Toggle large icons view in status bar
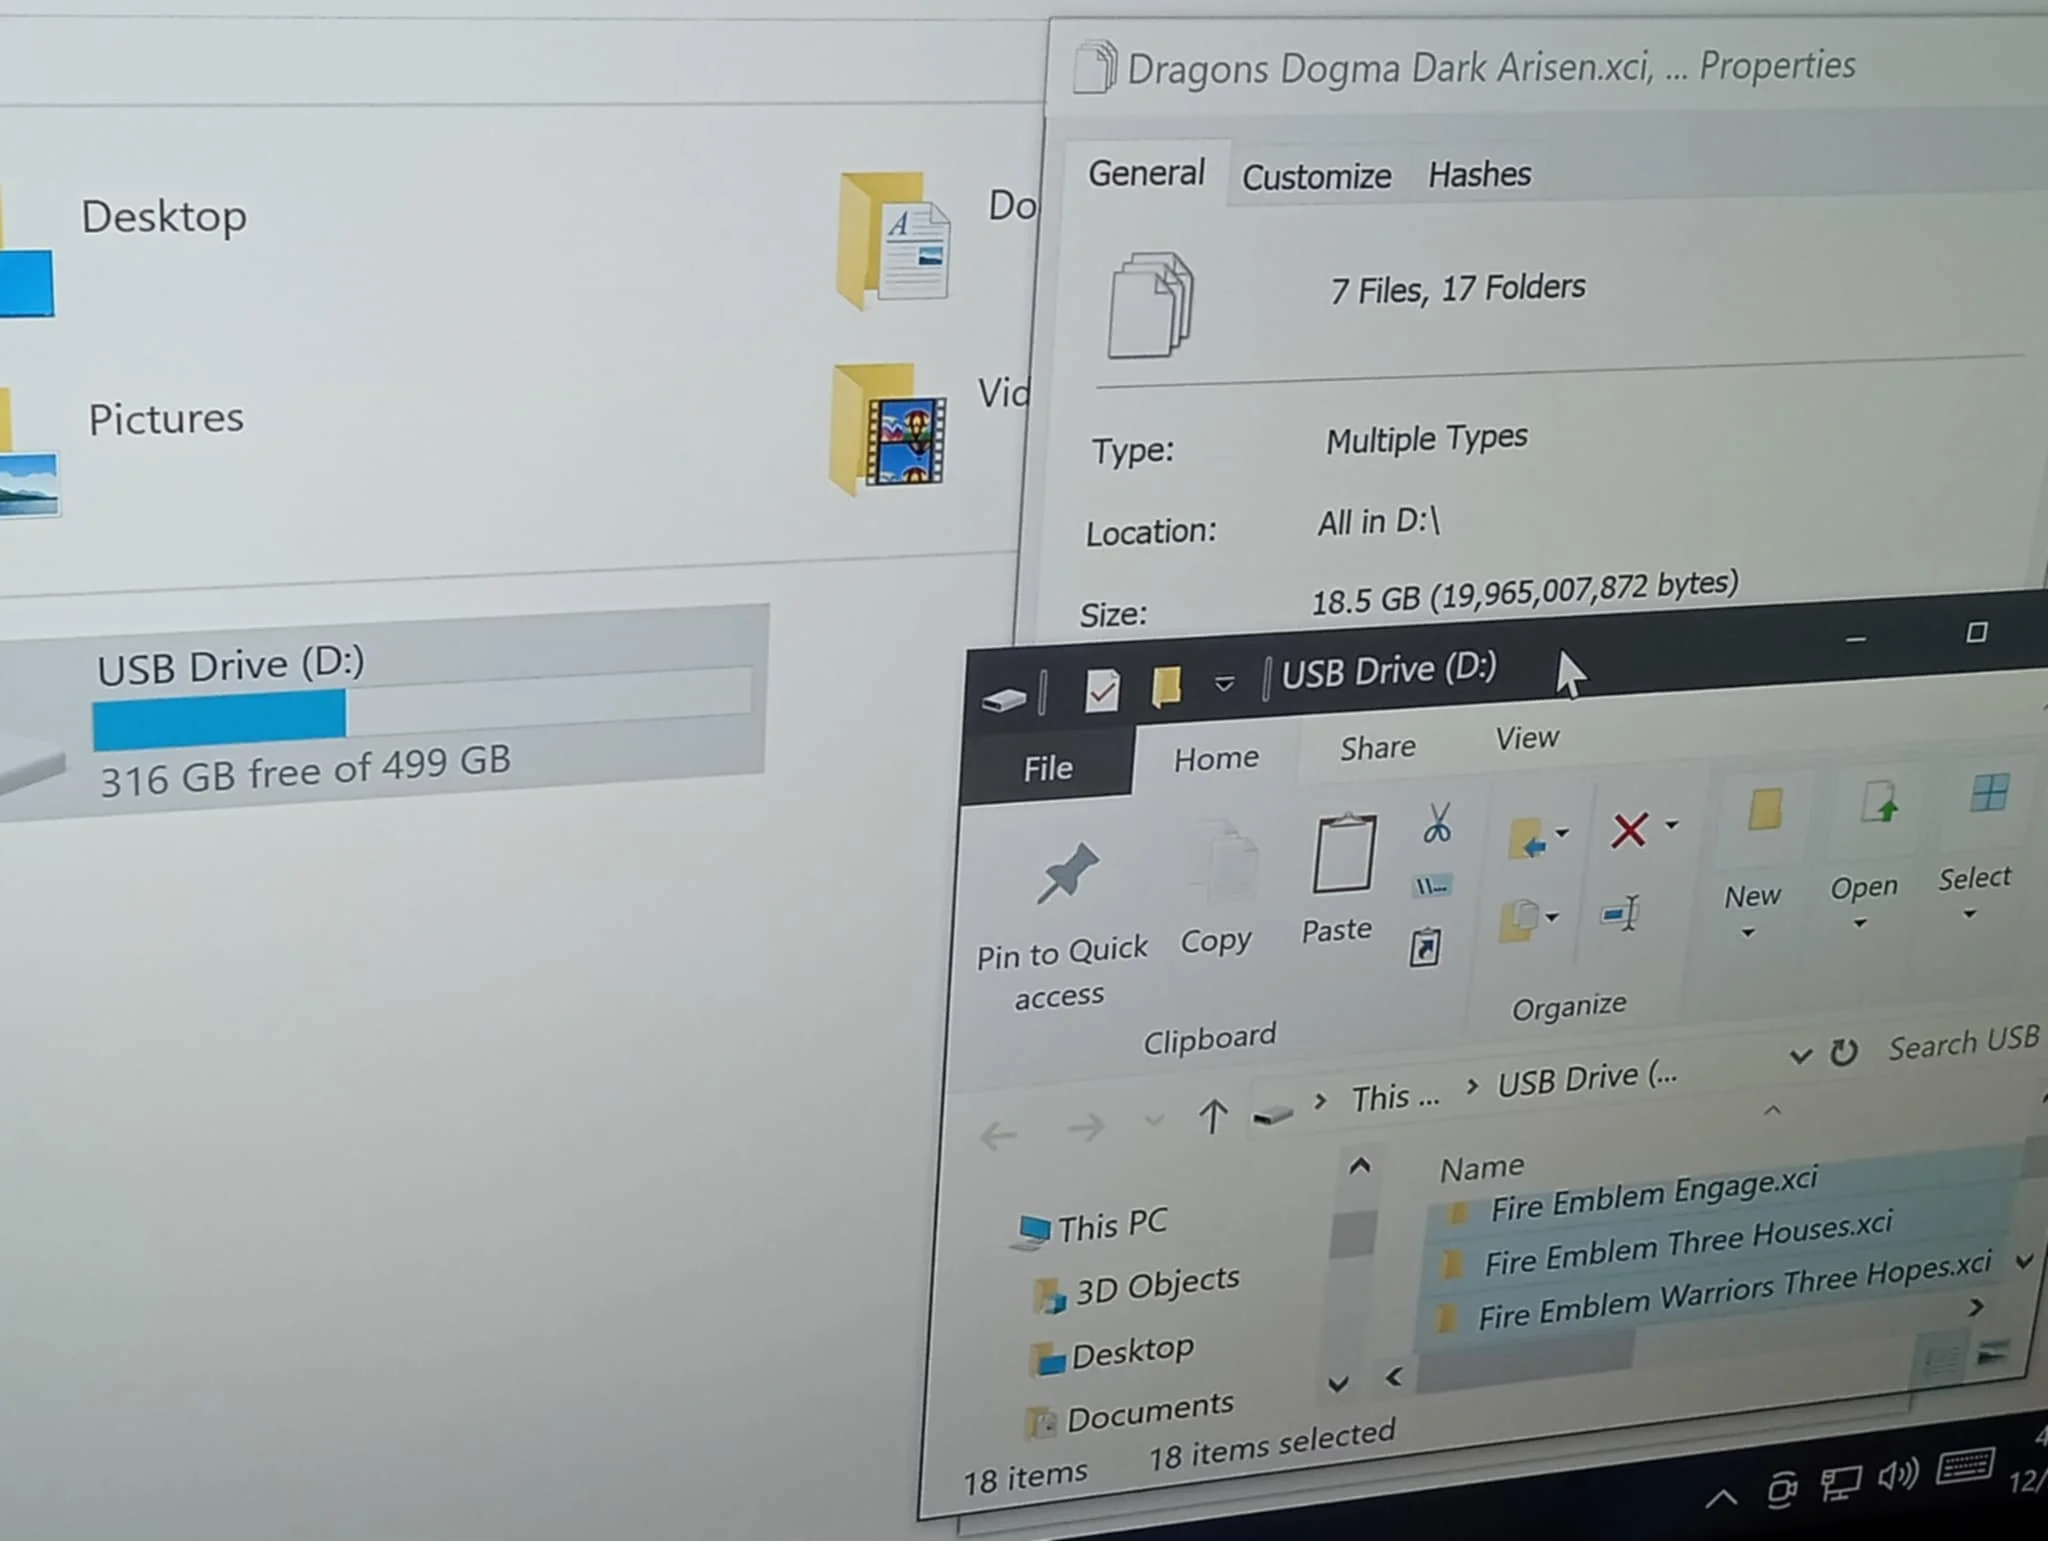Viewport: 2048px width, 1541px height. [x=1993, y=1354]
